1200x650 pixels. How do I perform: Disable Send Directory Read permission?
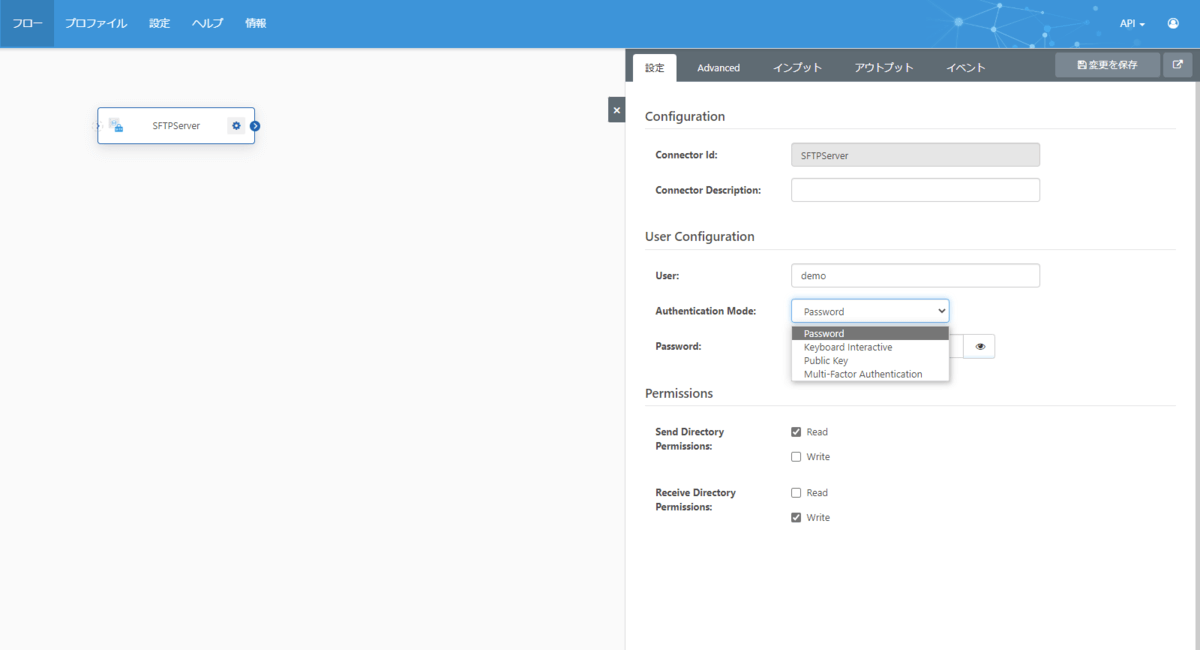coord(796,432)
